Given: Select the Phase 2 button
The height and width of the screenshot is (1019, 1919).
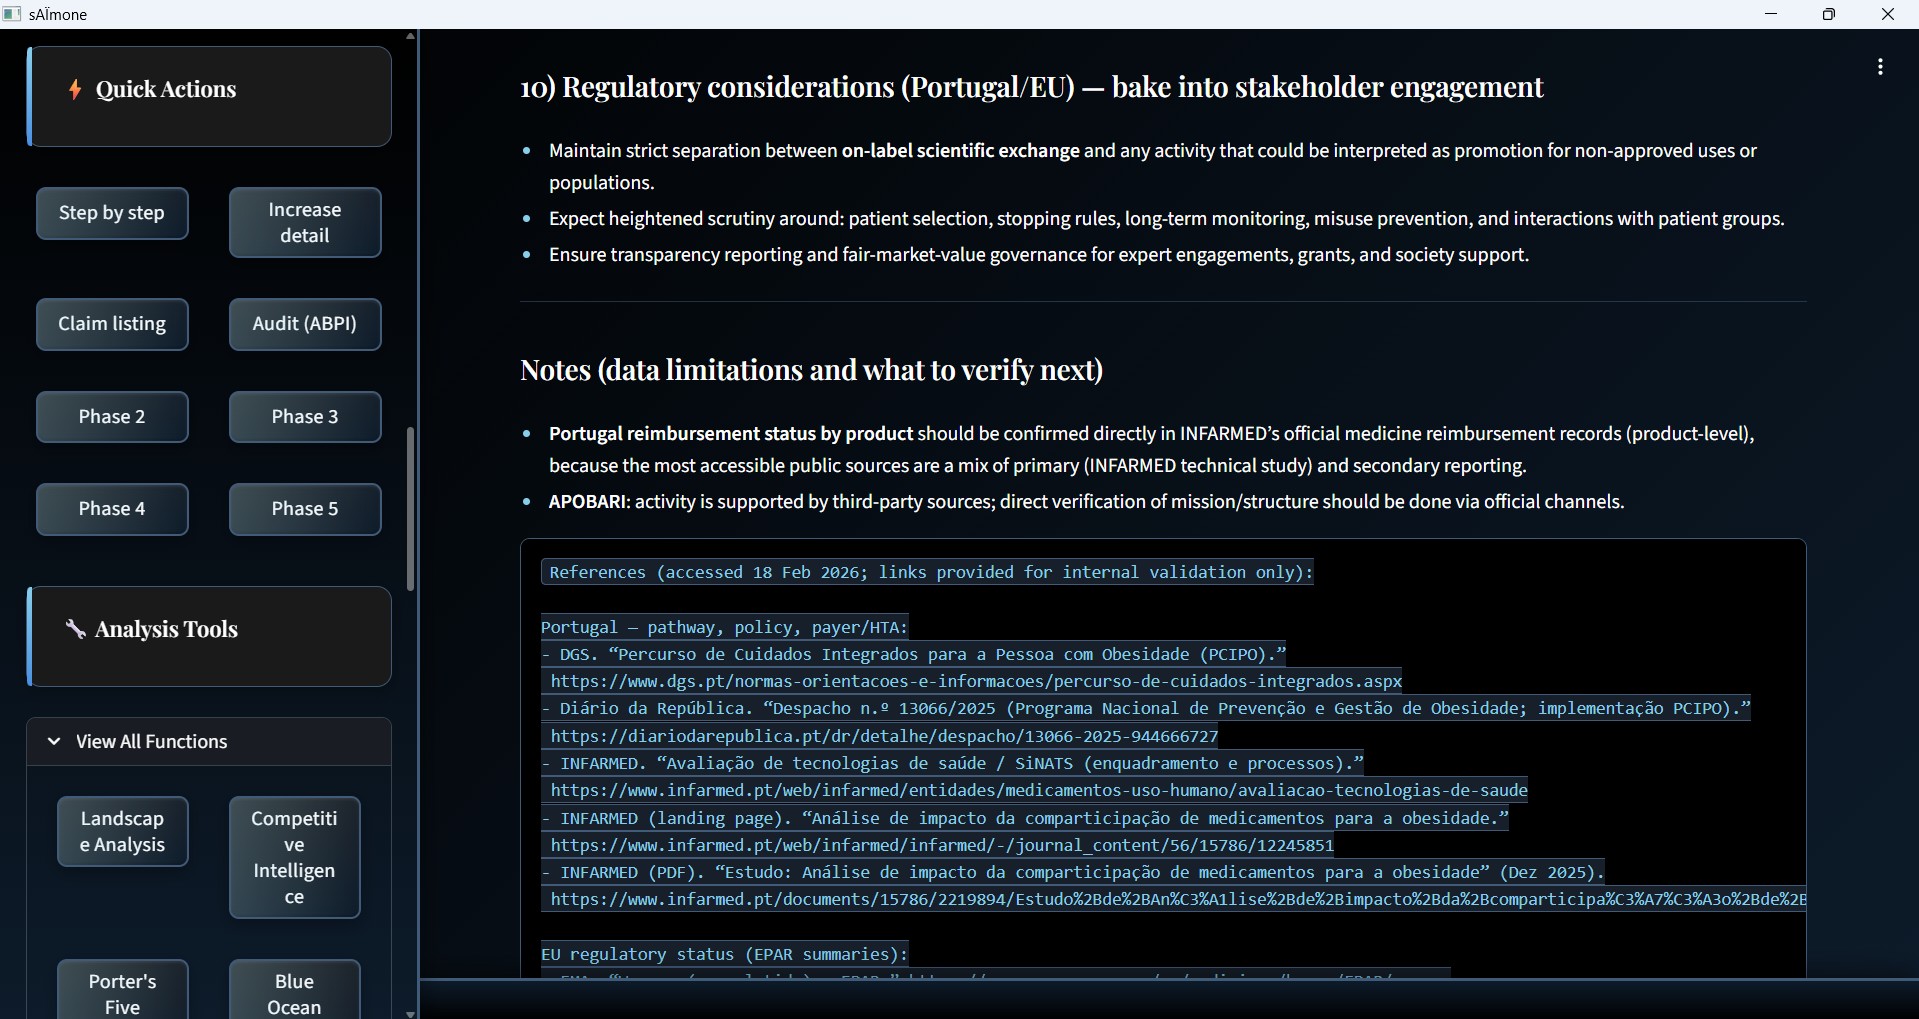Looking at the screenshot, I should point(112,417).
